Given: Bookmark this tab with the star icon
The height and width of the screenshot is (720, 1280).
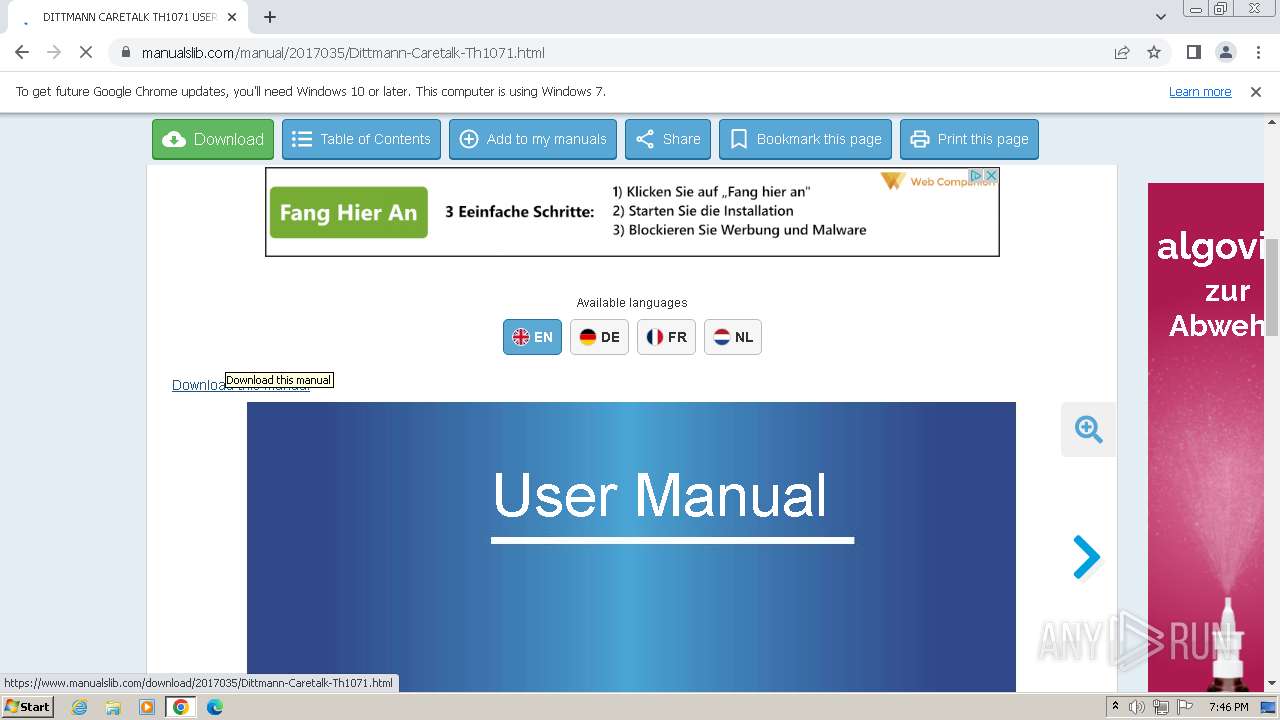Looking at the screenshot, I should [1154, 53].
